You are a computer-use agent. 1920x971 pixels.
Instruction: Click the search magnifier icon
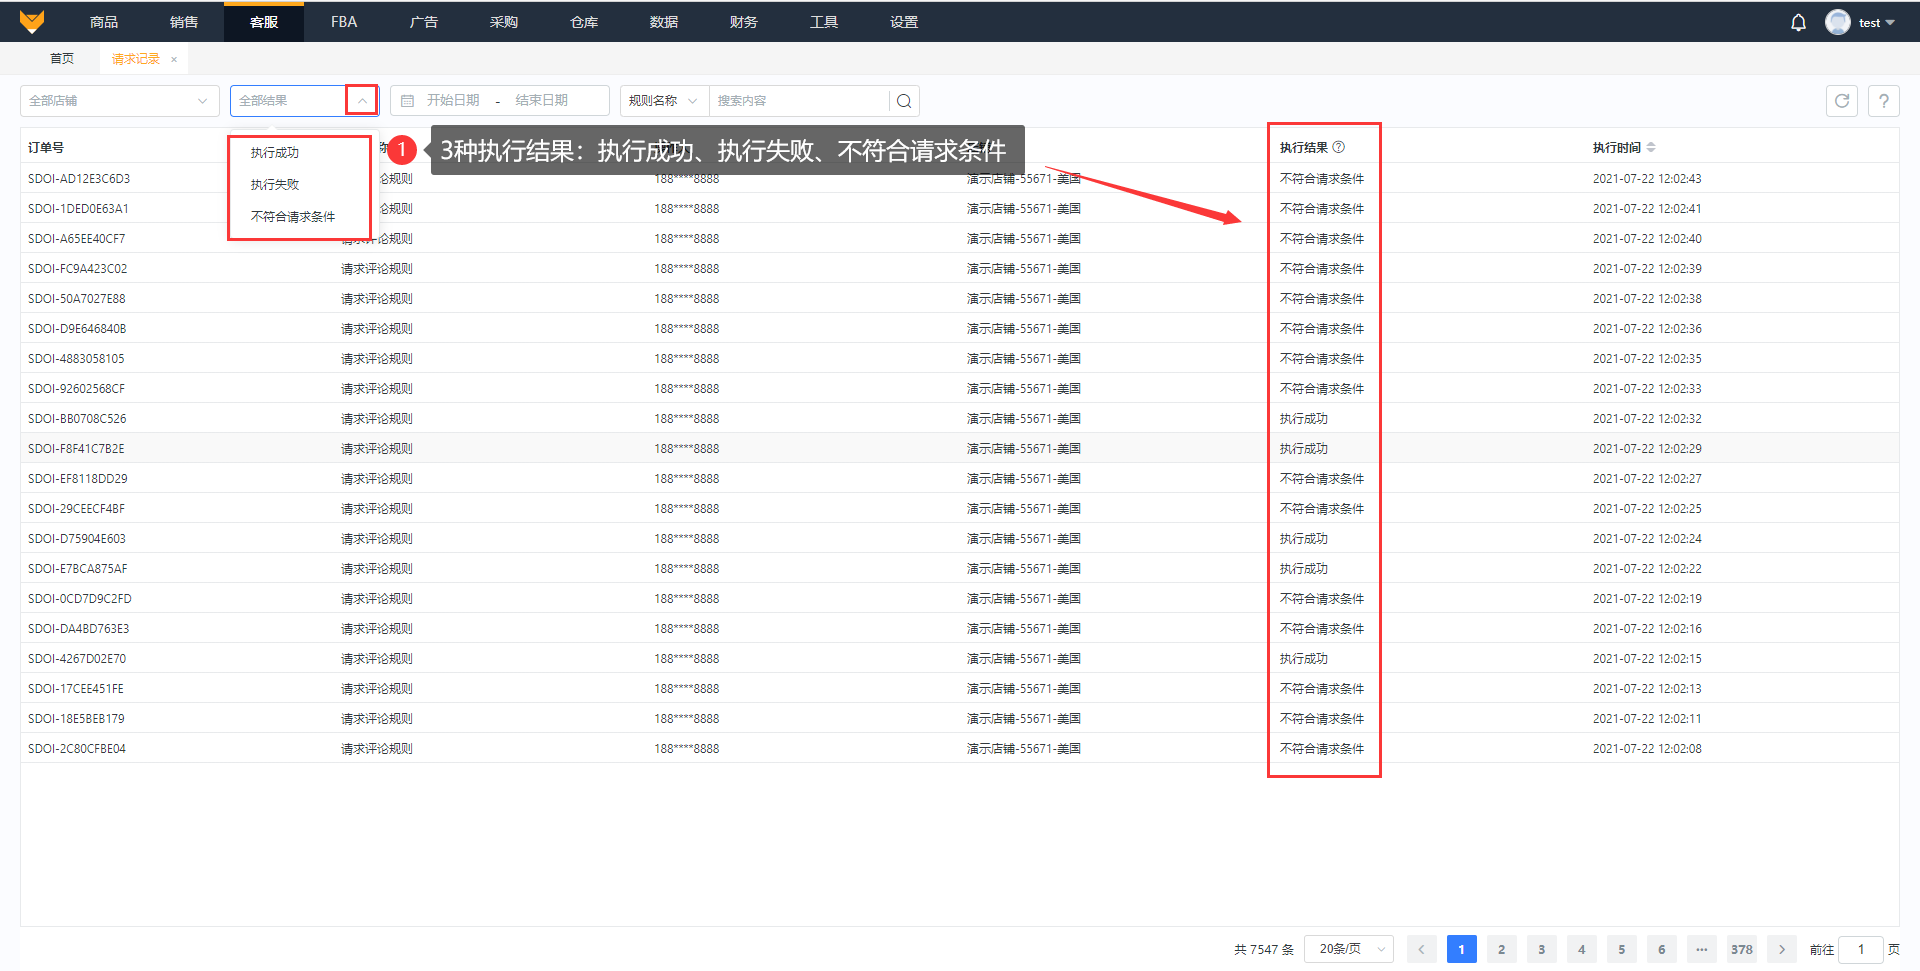tap(904, 101)
